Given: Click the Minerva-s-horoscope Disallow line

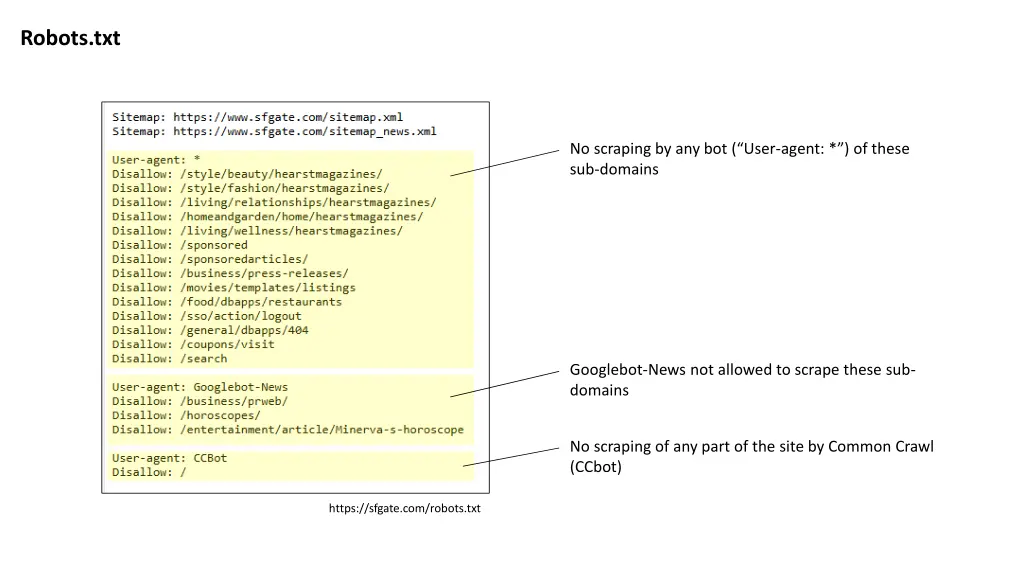Looking at the screenshot, I should [288, 430].
